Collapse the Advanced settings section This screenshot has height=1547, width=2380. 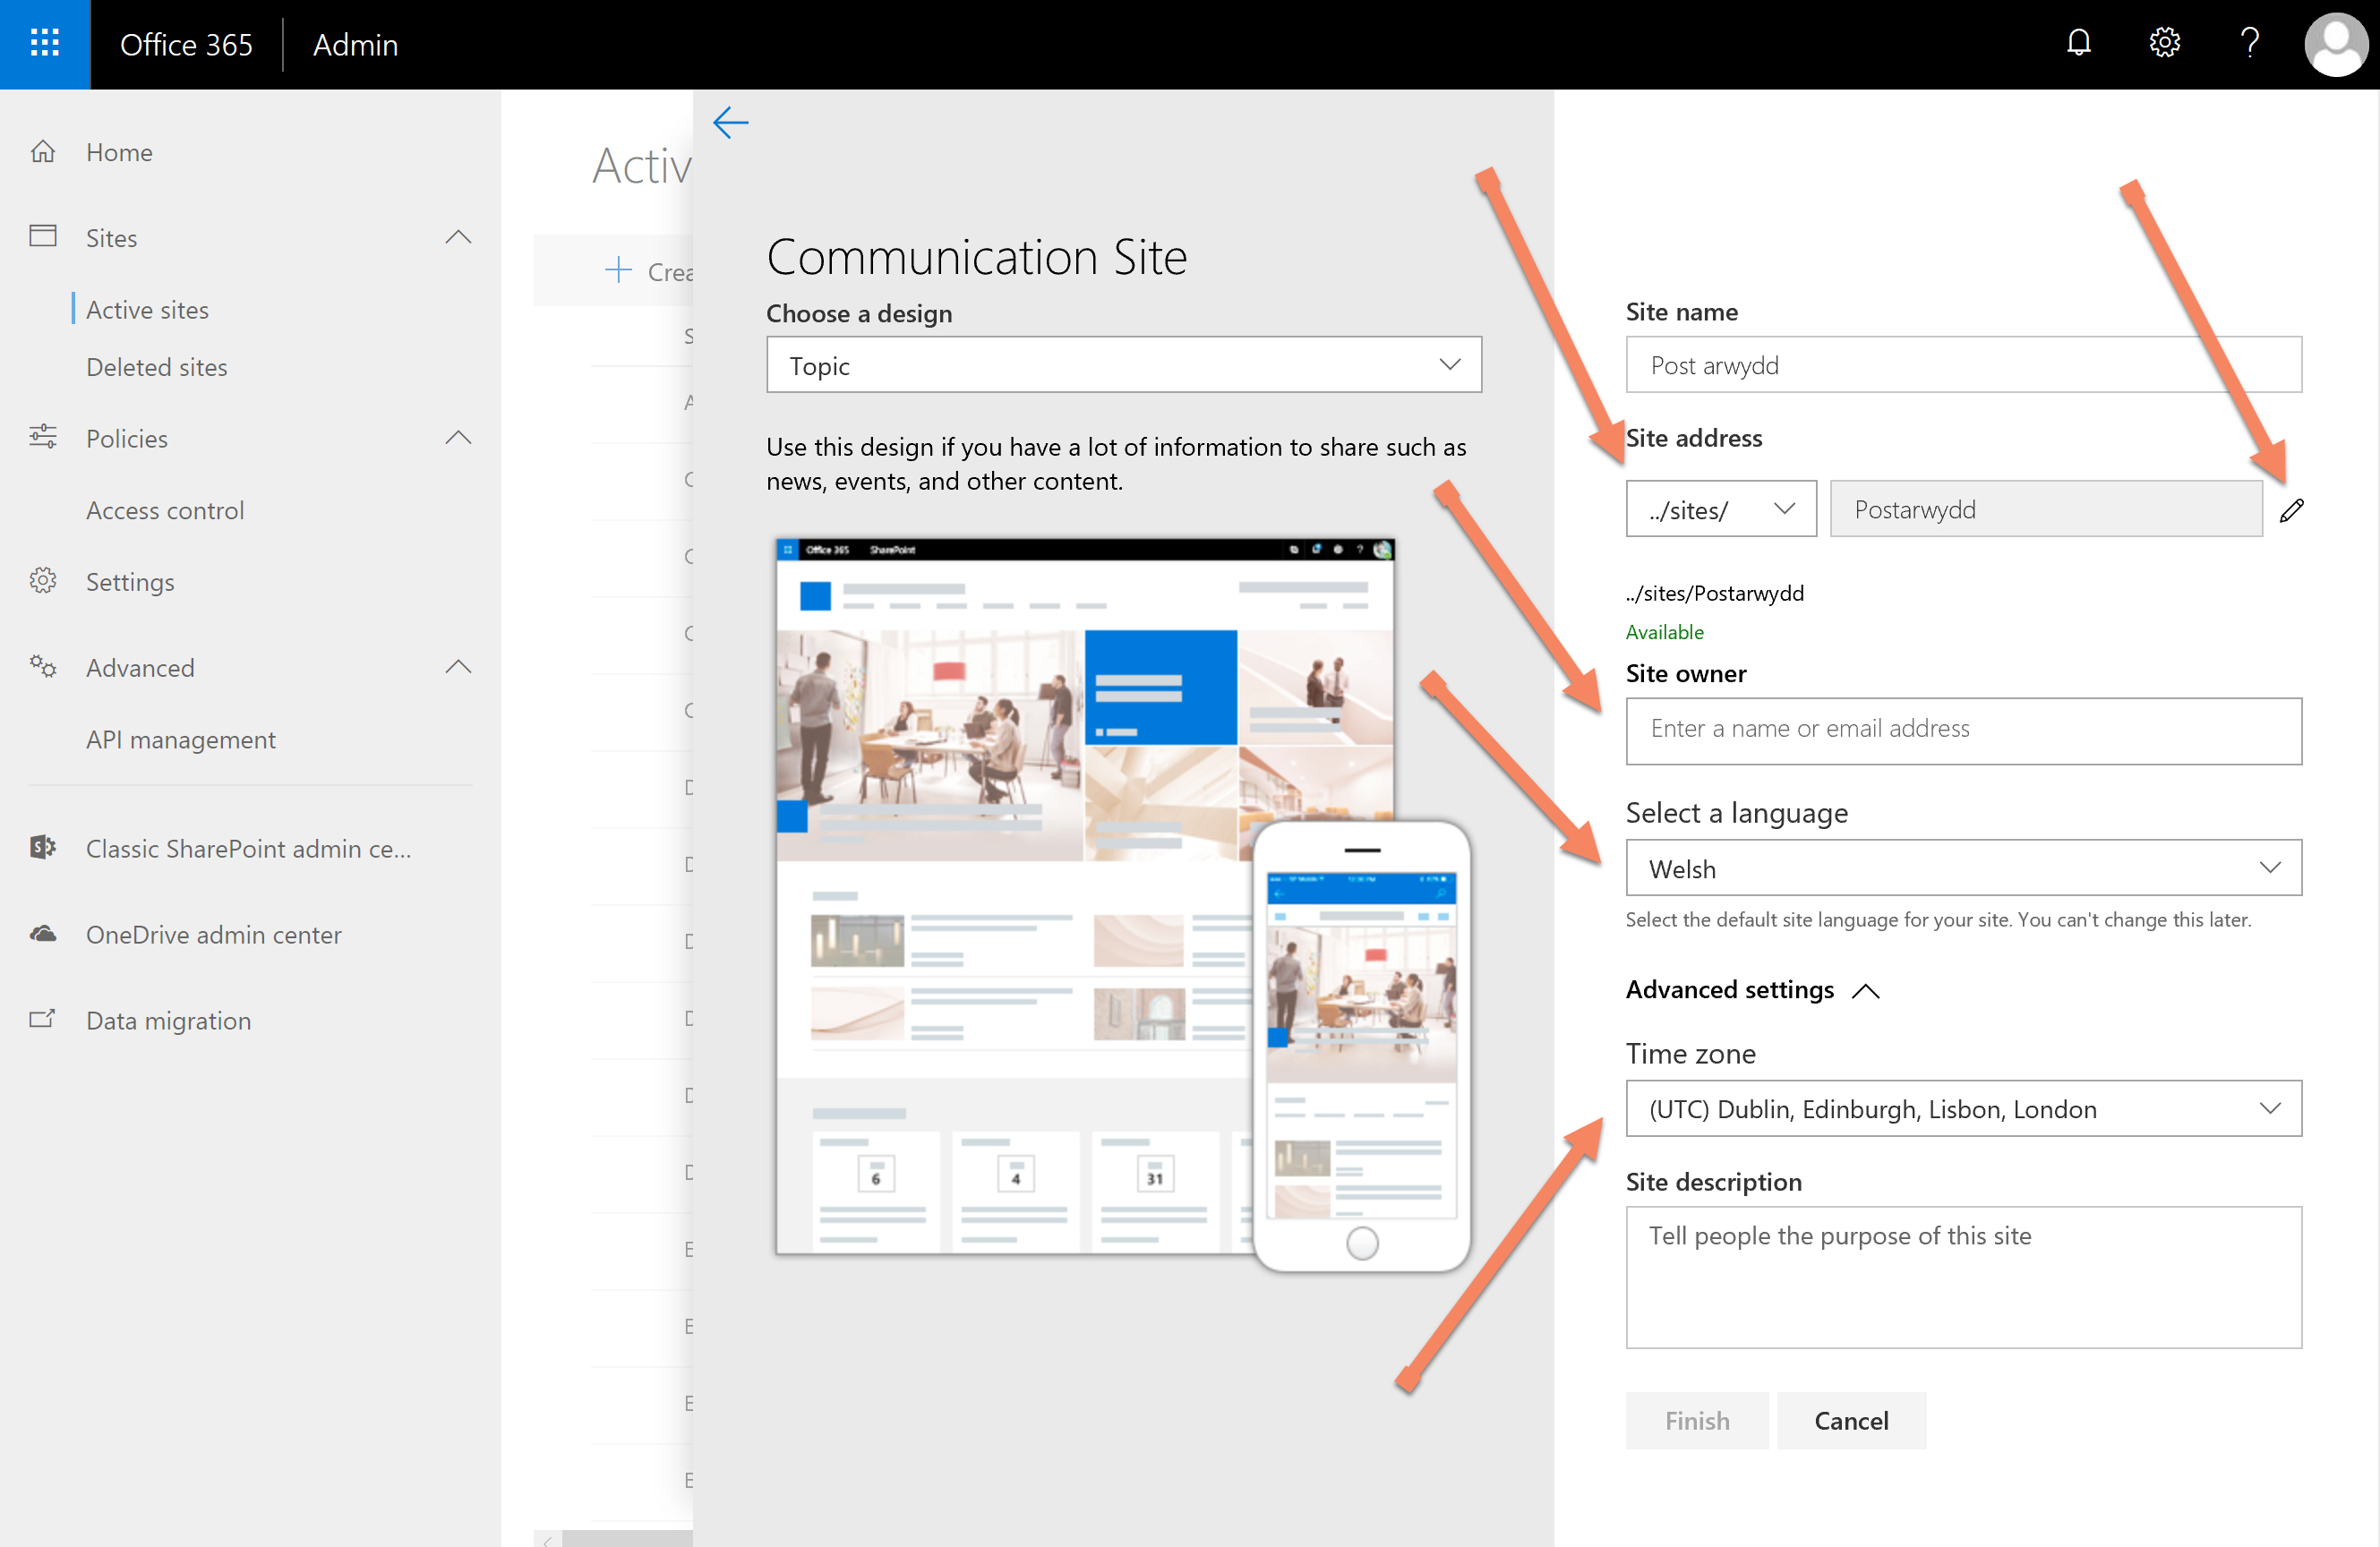point(1866,989)
